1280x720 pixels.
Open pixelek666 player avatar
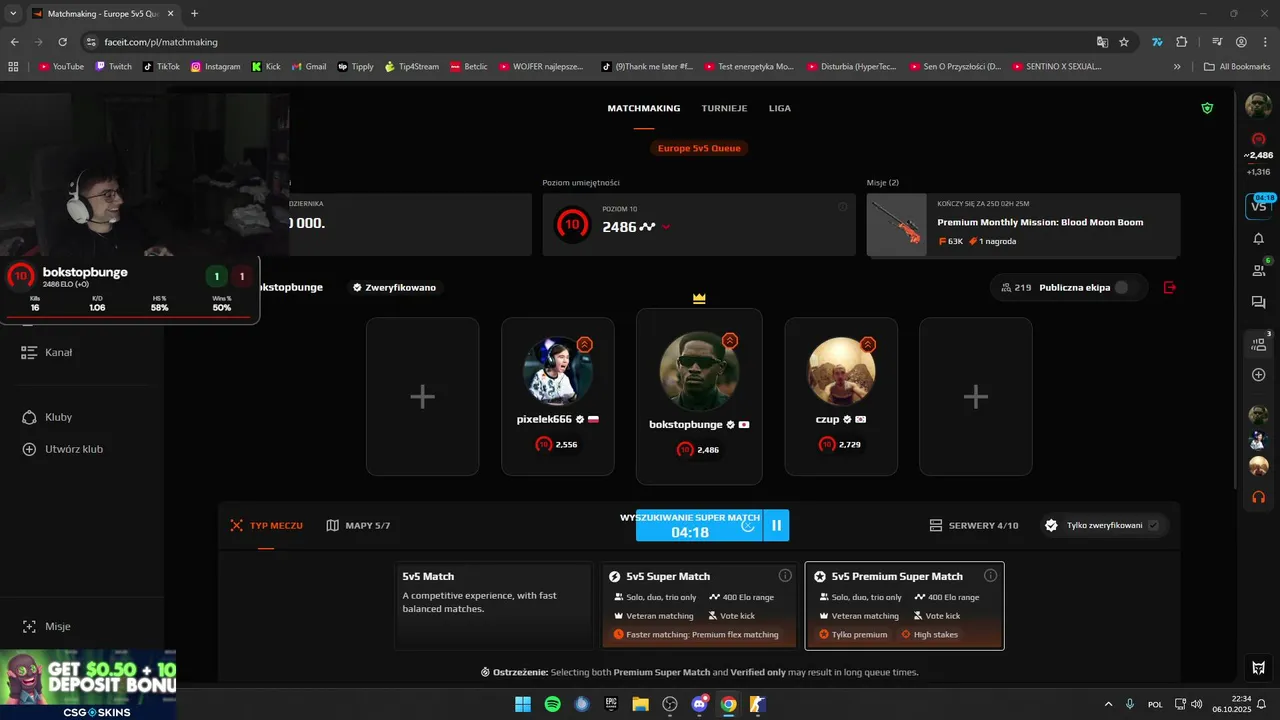[x=557, y=371]
